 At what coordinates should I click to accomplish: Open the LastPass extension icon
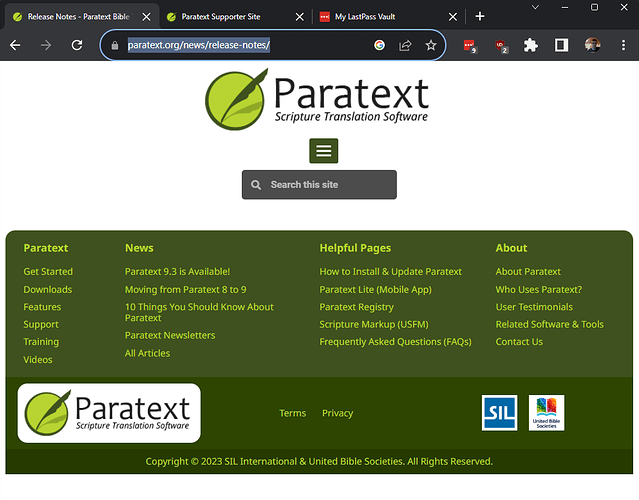470,46
